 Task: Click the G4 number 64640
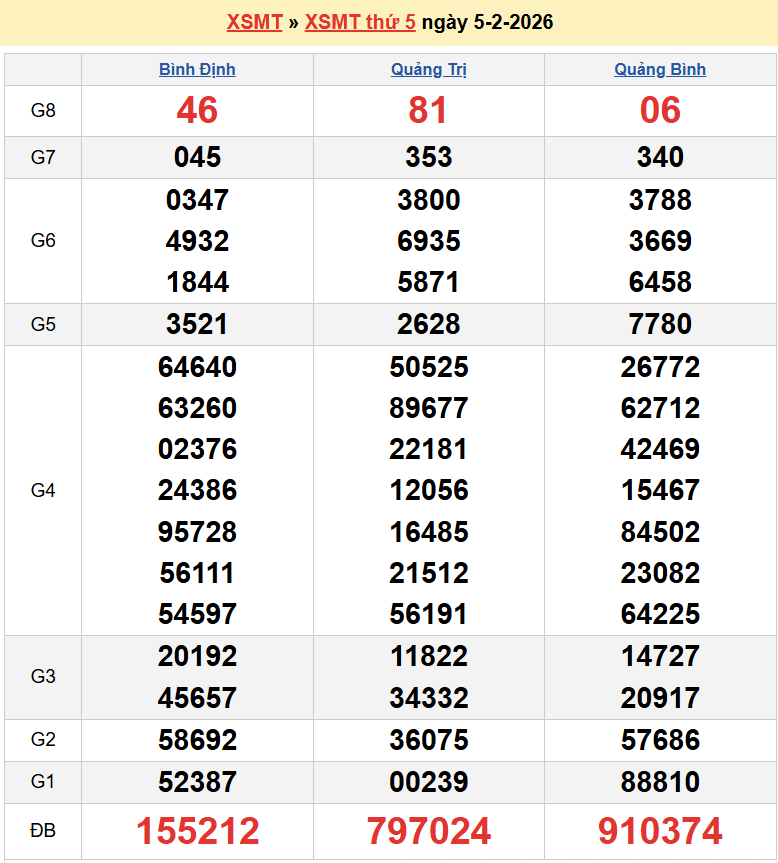click(197, 367)
